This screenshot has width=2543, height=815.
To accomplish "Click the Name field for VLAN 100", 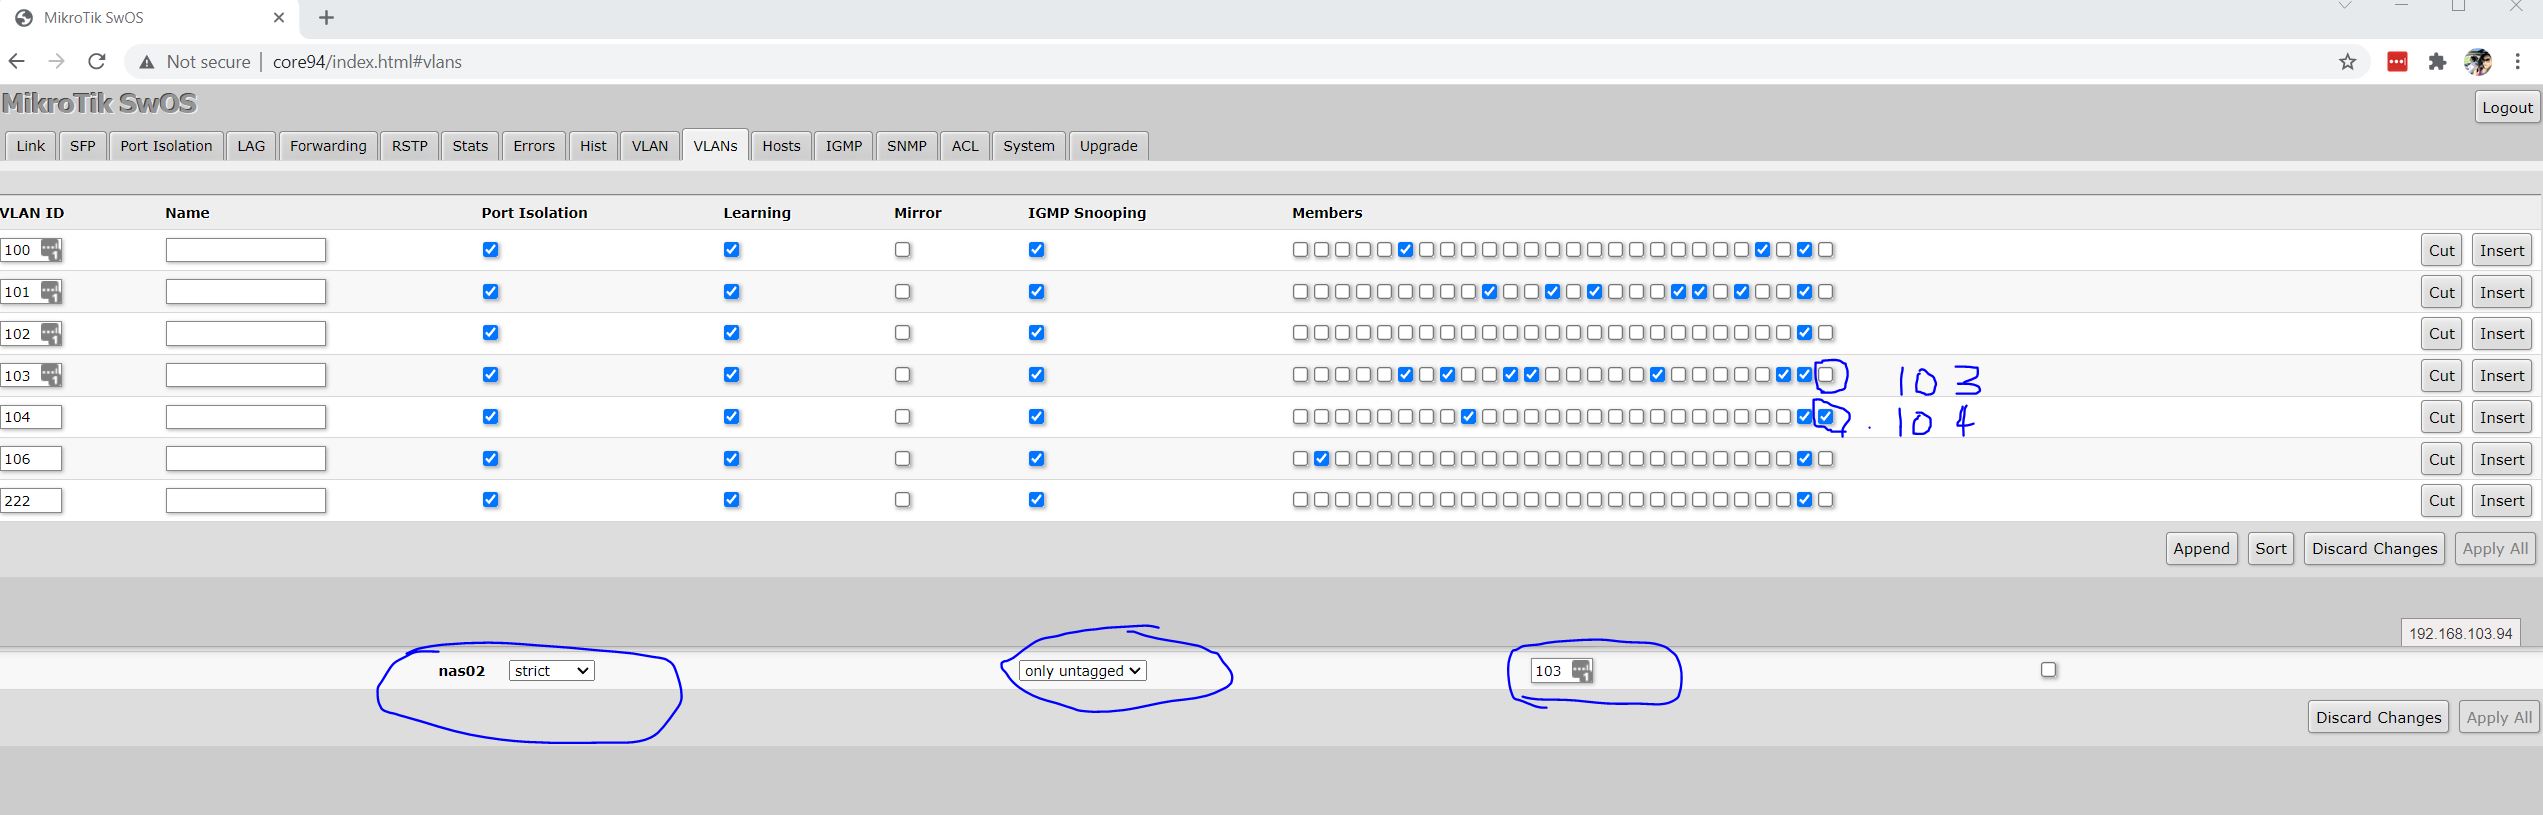I will [x=246, y=250].
